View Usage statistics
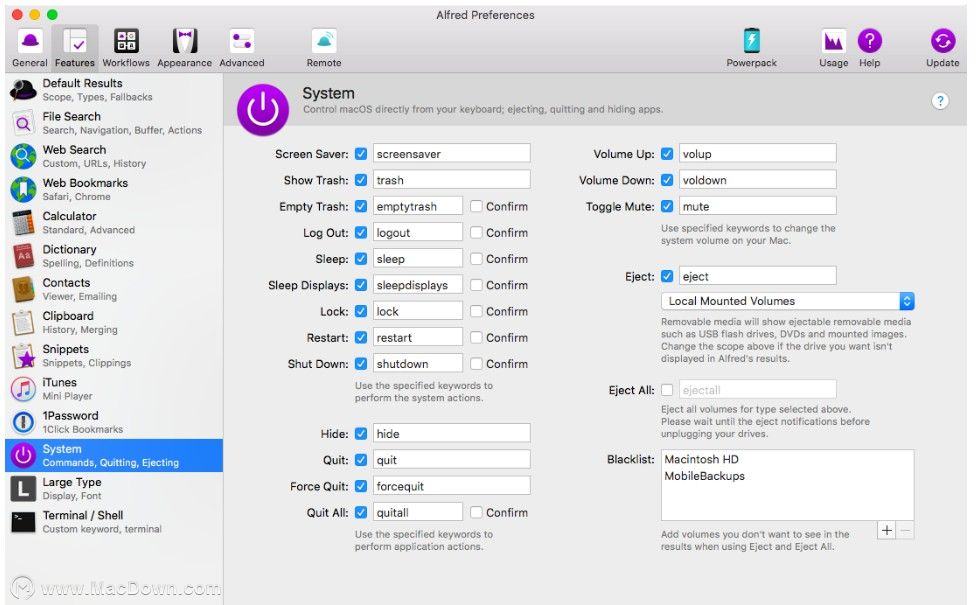Viewport: 978px width, 605px height. click(833, 47)
